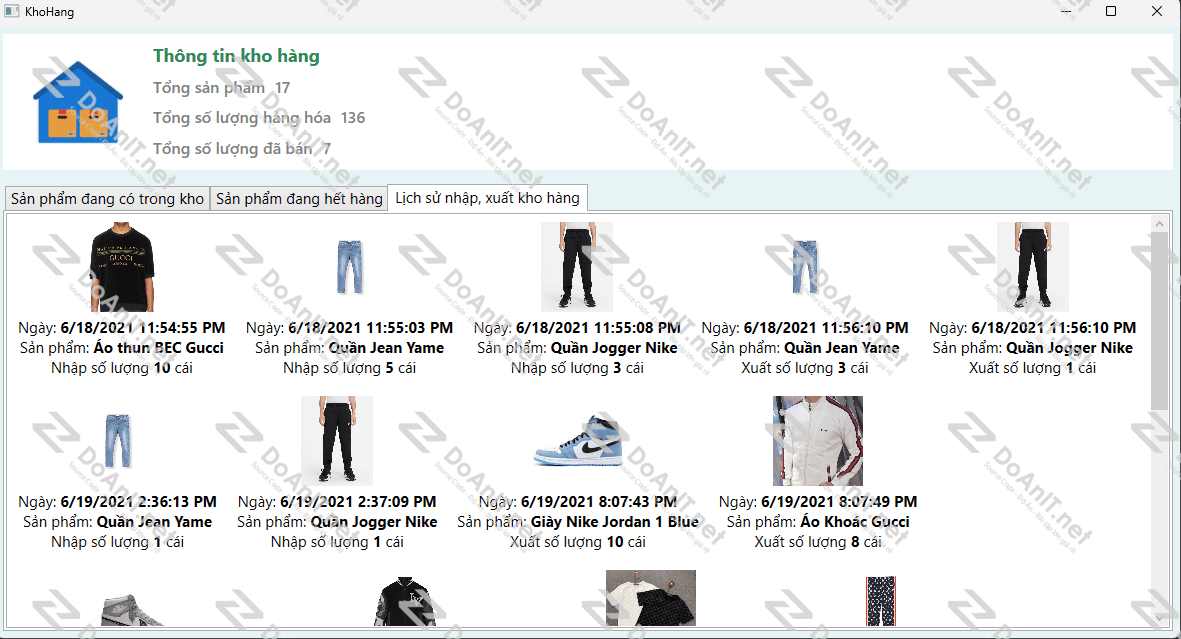Click 'Sản phẩm: Giày Nike Jordan 1 Blue' text
1181x639 pixels.
pyautogui.click(x=578, y=521)
